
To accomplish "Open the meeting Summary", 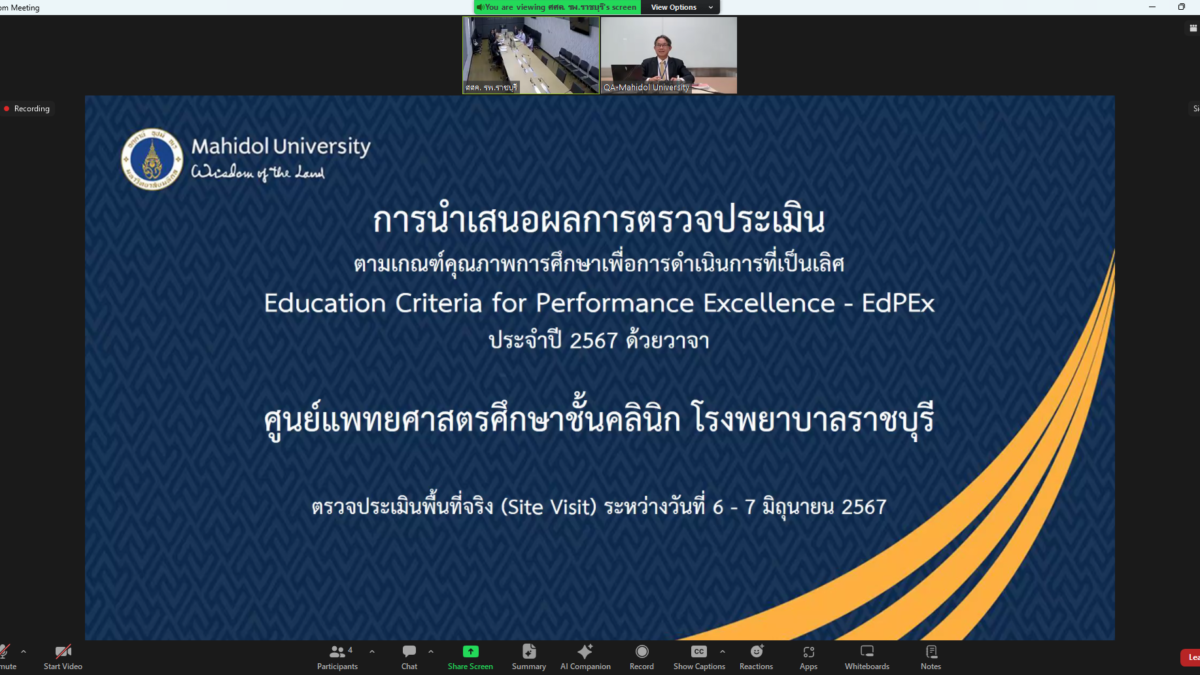I will coord(529,656).
